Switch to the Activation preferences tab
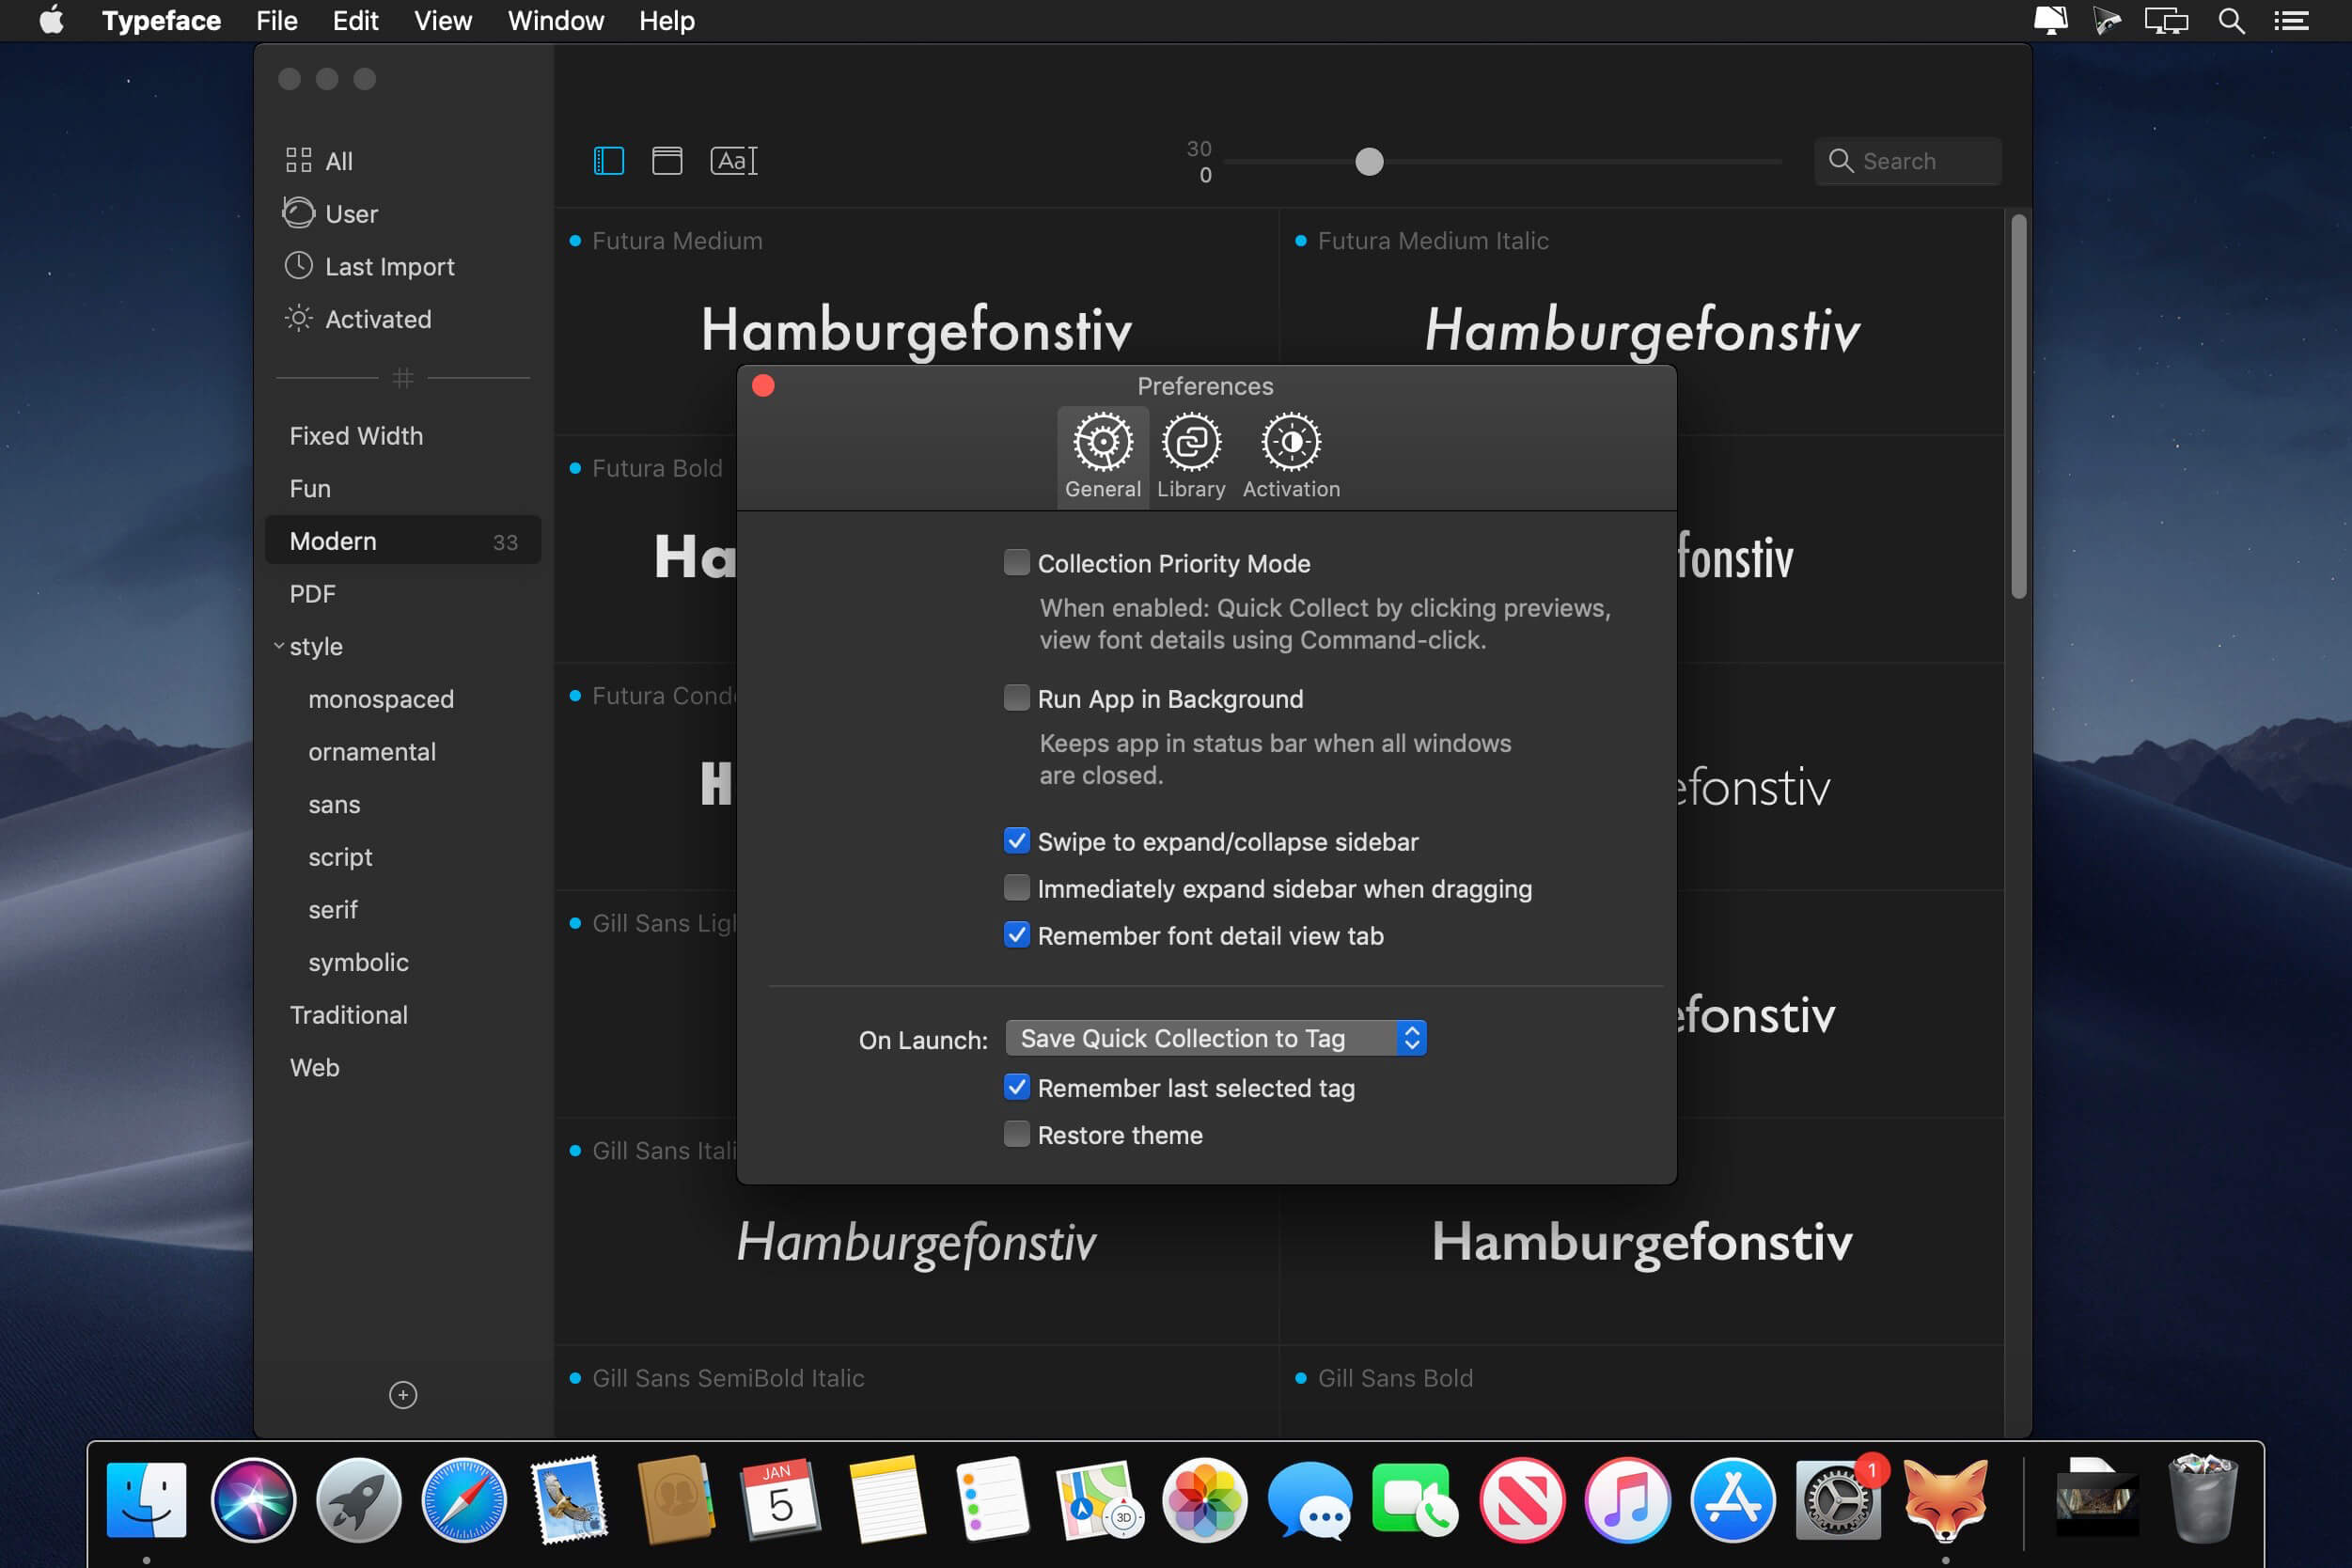The image size is (2352, 1568). pyautogui.click(x=1291, y=456)
